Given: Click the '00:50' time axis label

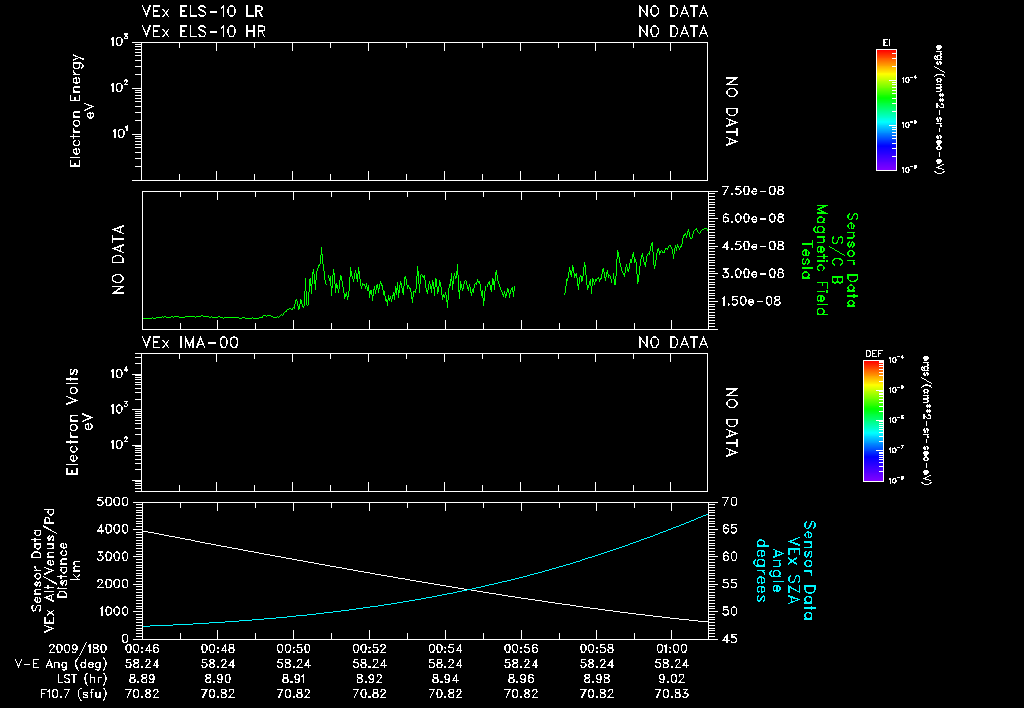Looking at the screenshot, I should click(x=293, y=649).
